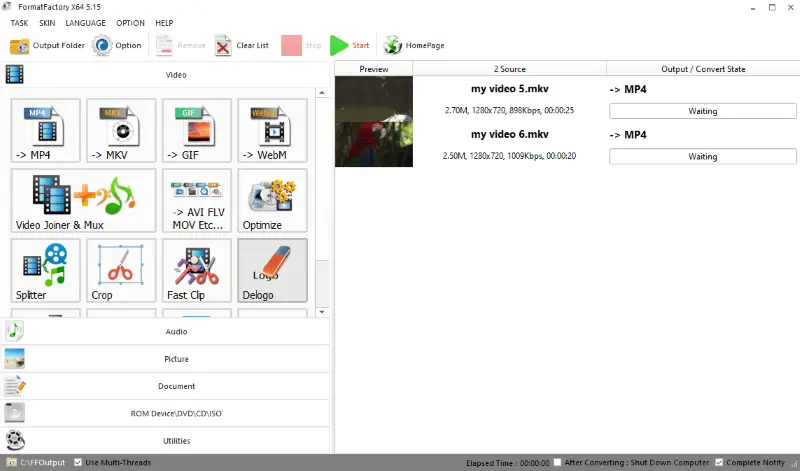This screenshot has height=471, width=800.
Task: Click the ROM Device disc icon
Action: point(14,413)
